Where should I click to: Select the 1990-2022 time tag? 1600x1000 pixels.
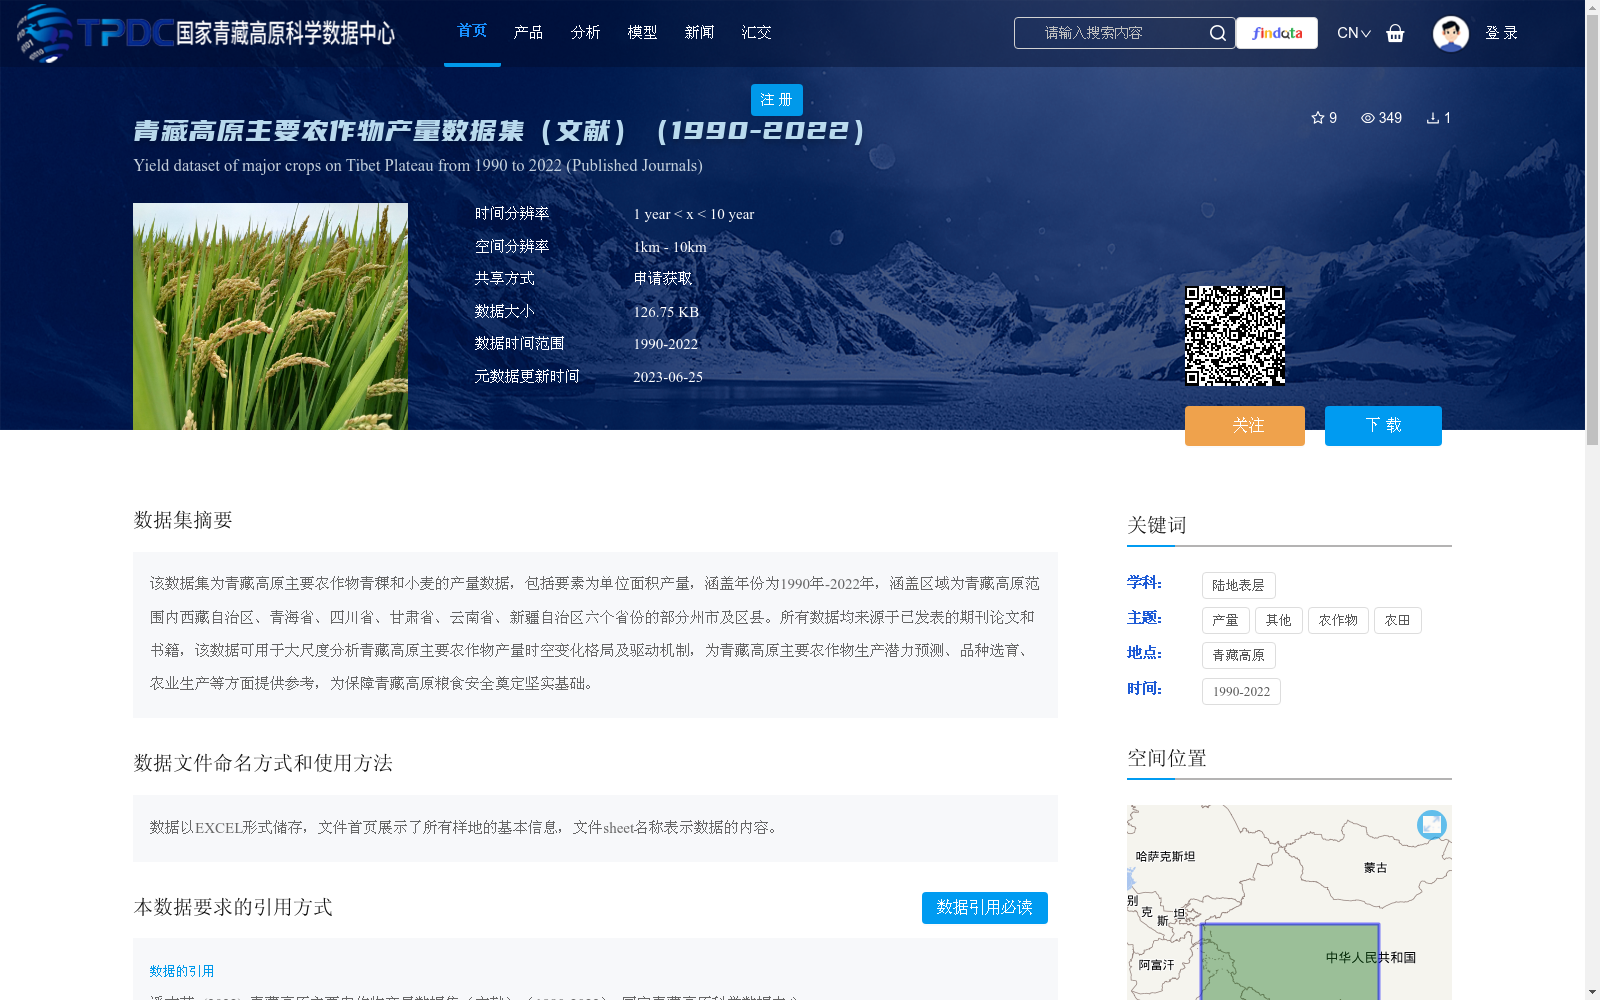1241,691
